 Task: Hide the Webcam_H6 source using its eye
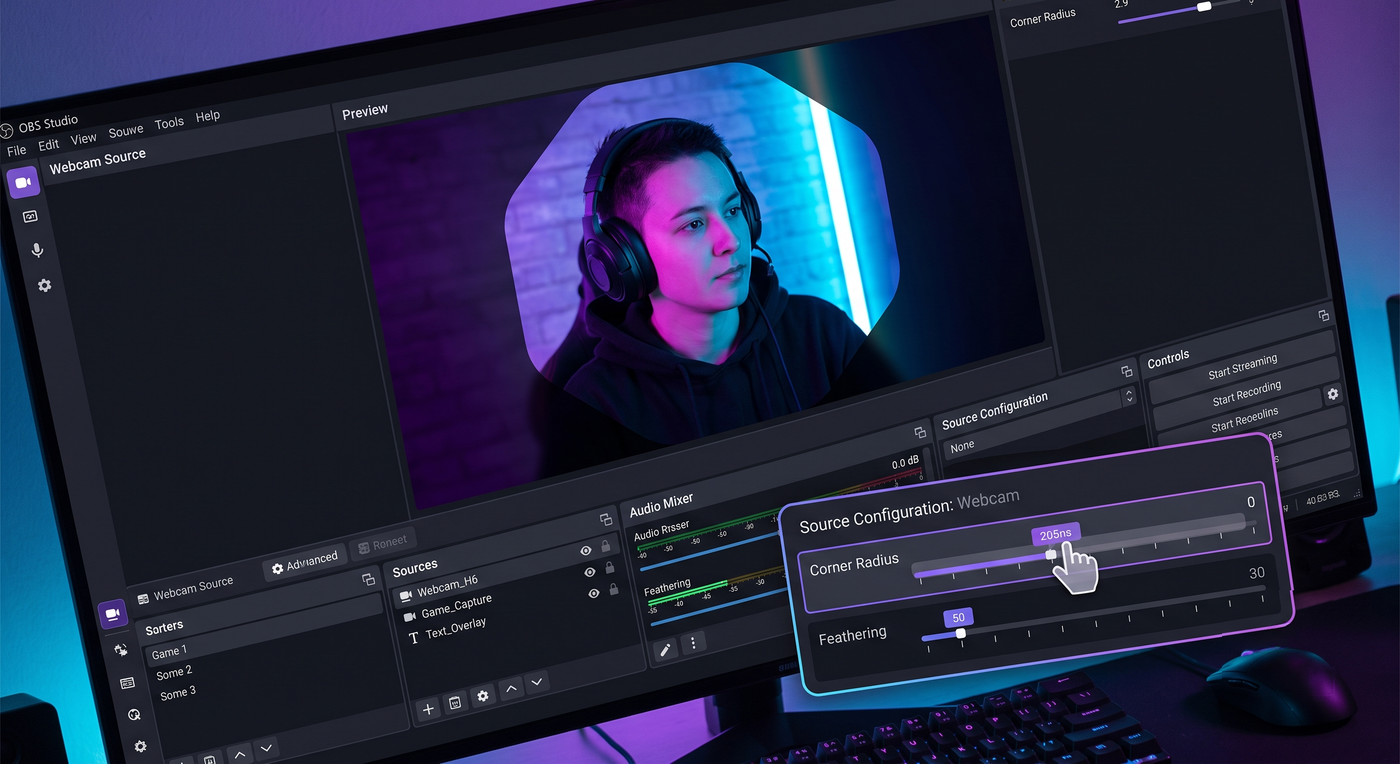point(586,550)
